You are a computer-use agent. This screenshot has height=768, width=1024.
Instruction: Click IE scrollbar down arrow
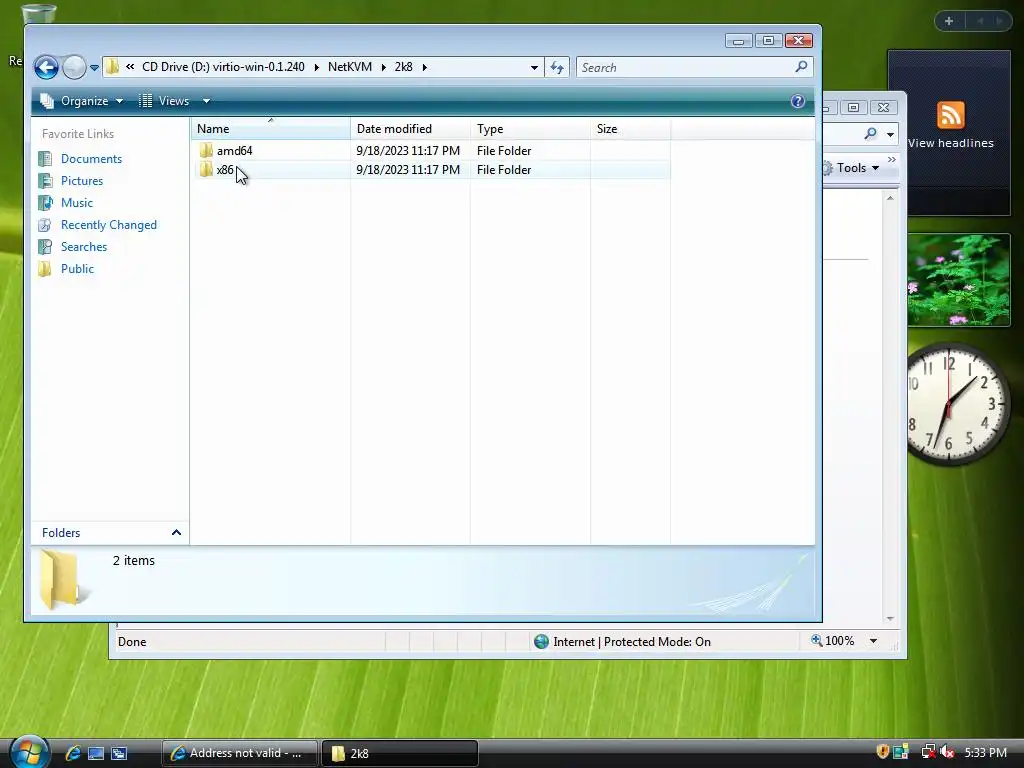tap(890, 618)
